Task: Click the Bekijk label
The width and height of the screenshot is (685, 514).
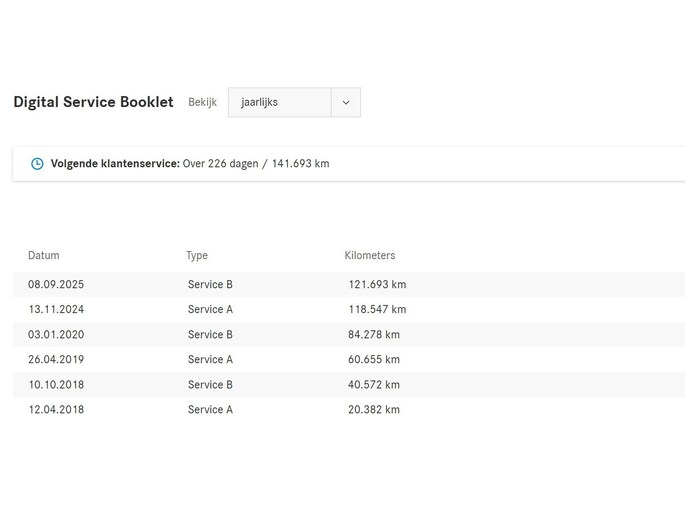Action: [x=203, y=102]
